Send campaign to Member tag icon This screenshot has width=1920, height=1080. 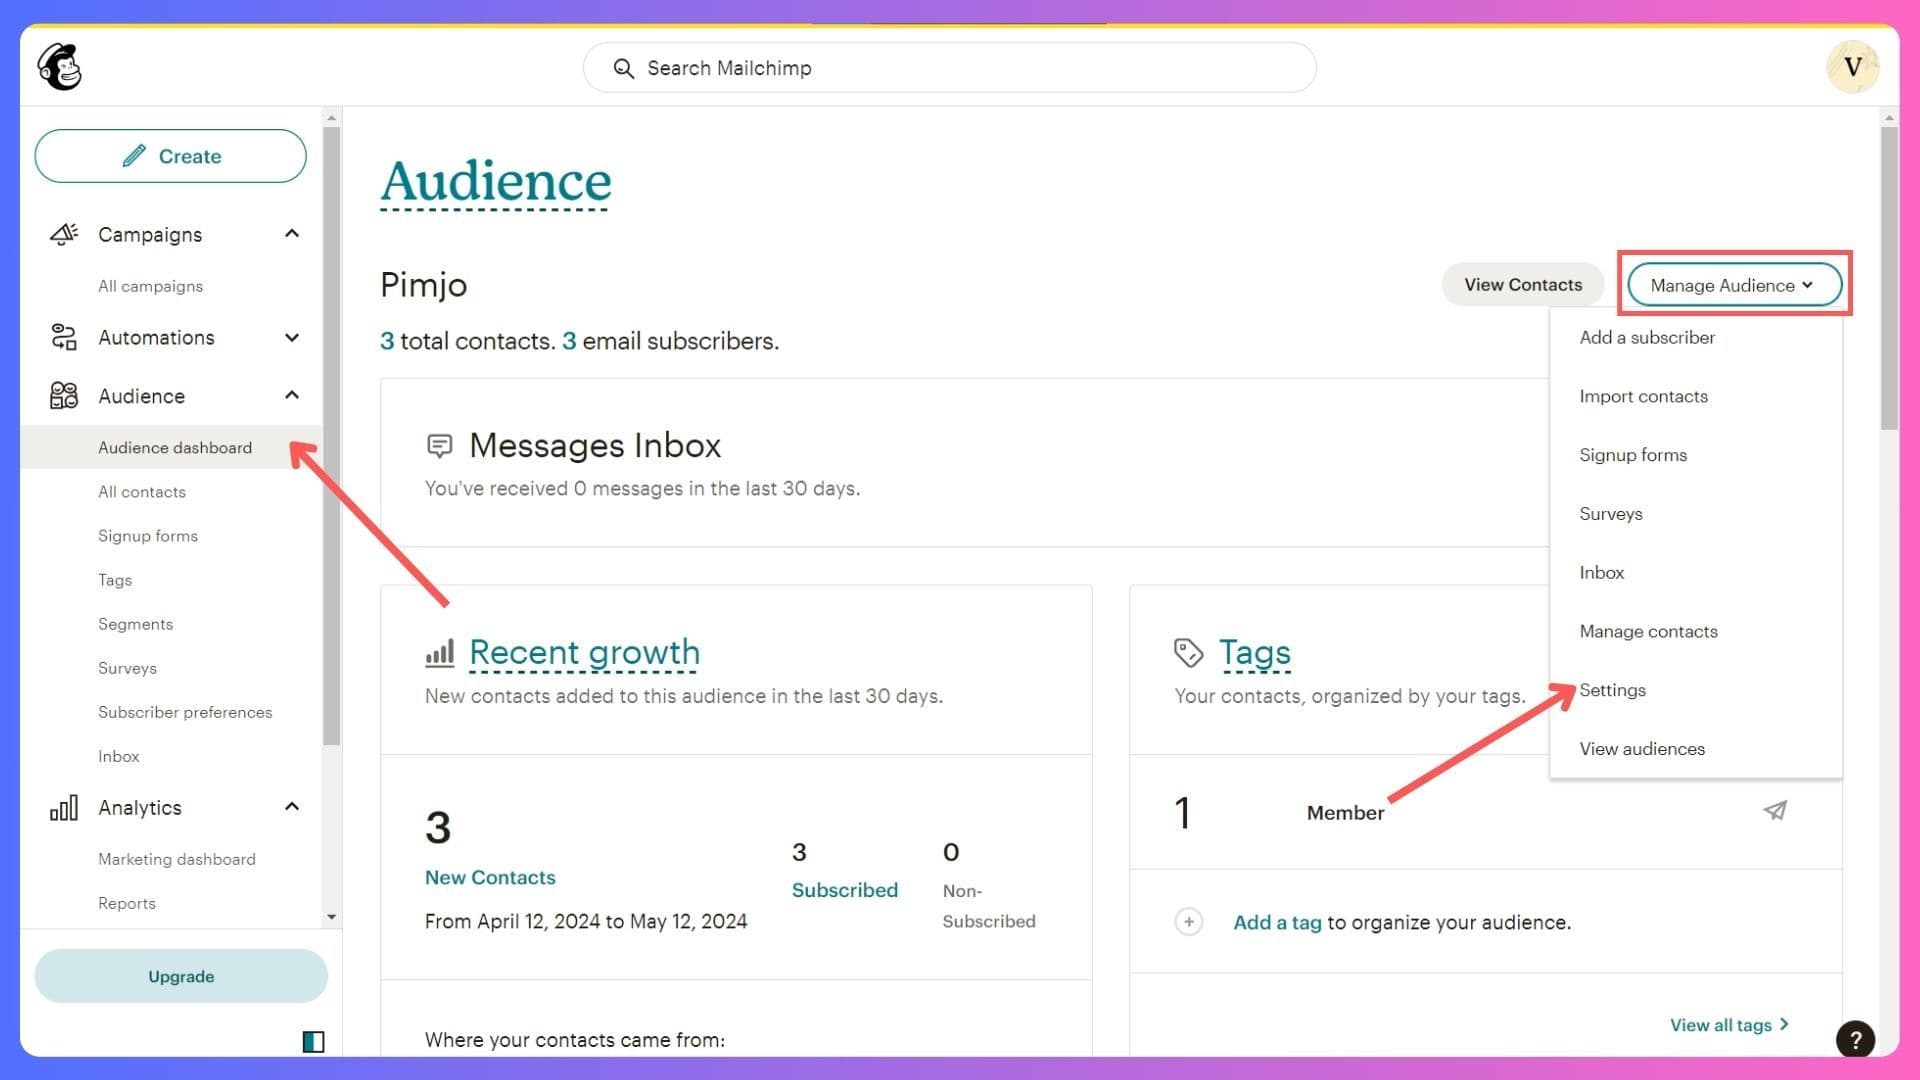click(x=1775, y=811)
